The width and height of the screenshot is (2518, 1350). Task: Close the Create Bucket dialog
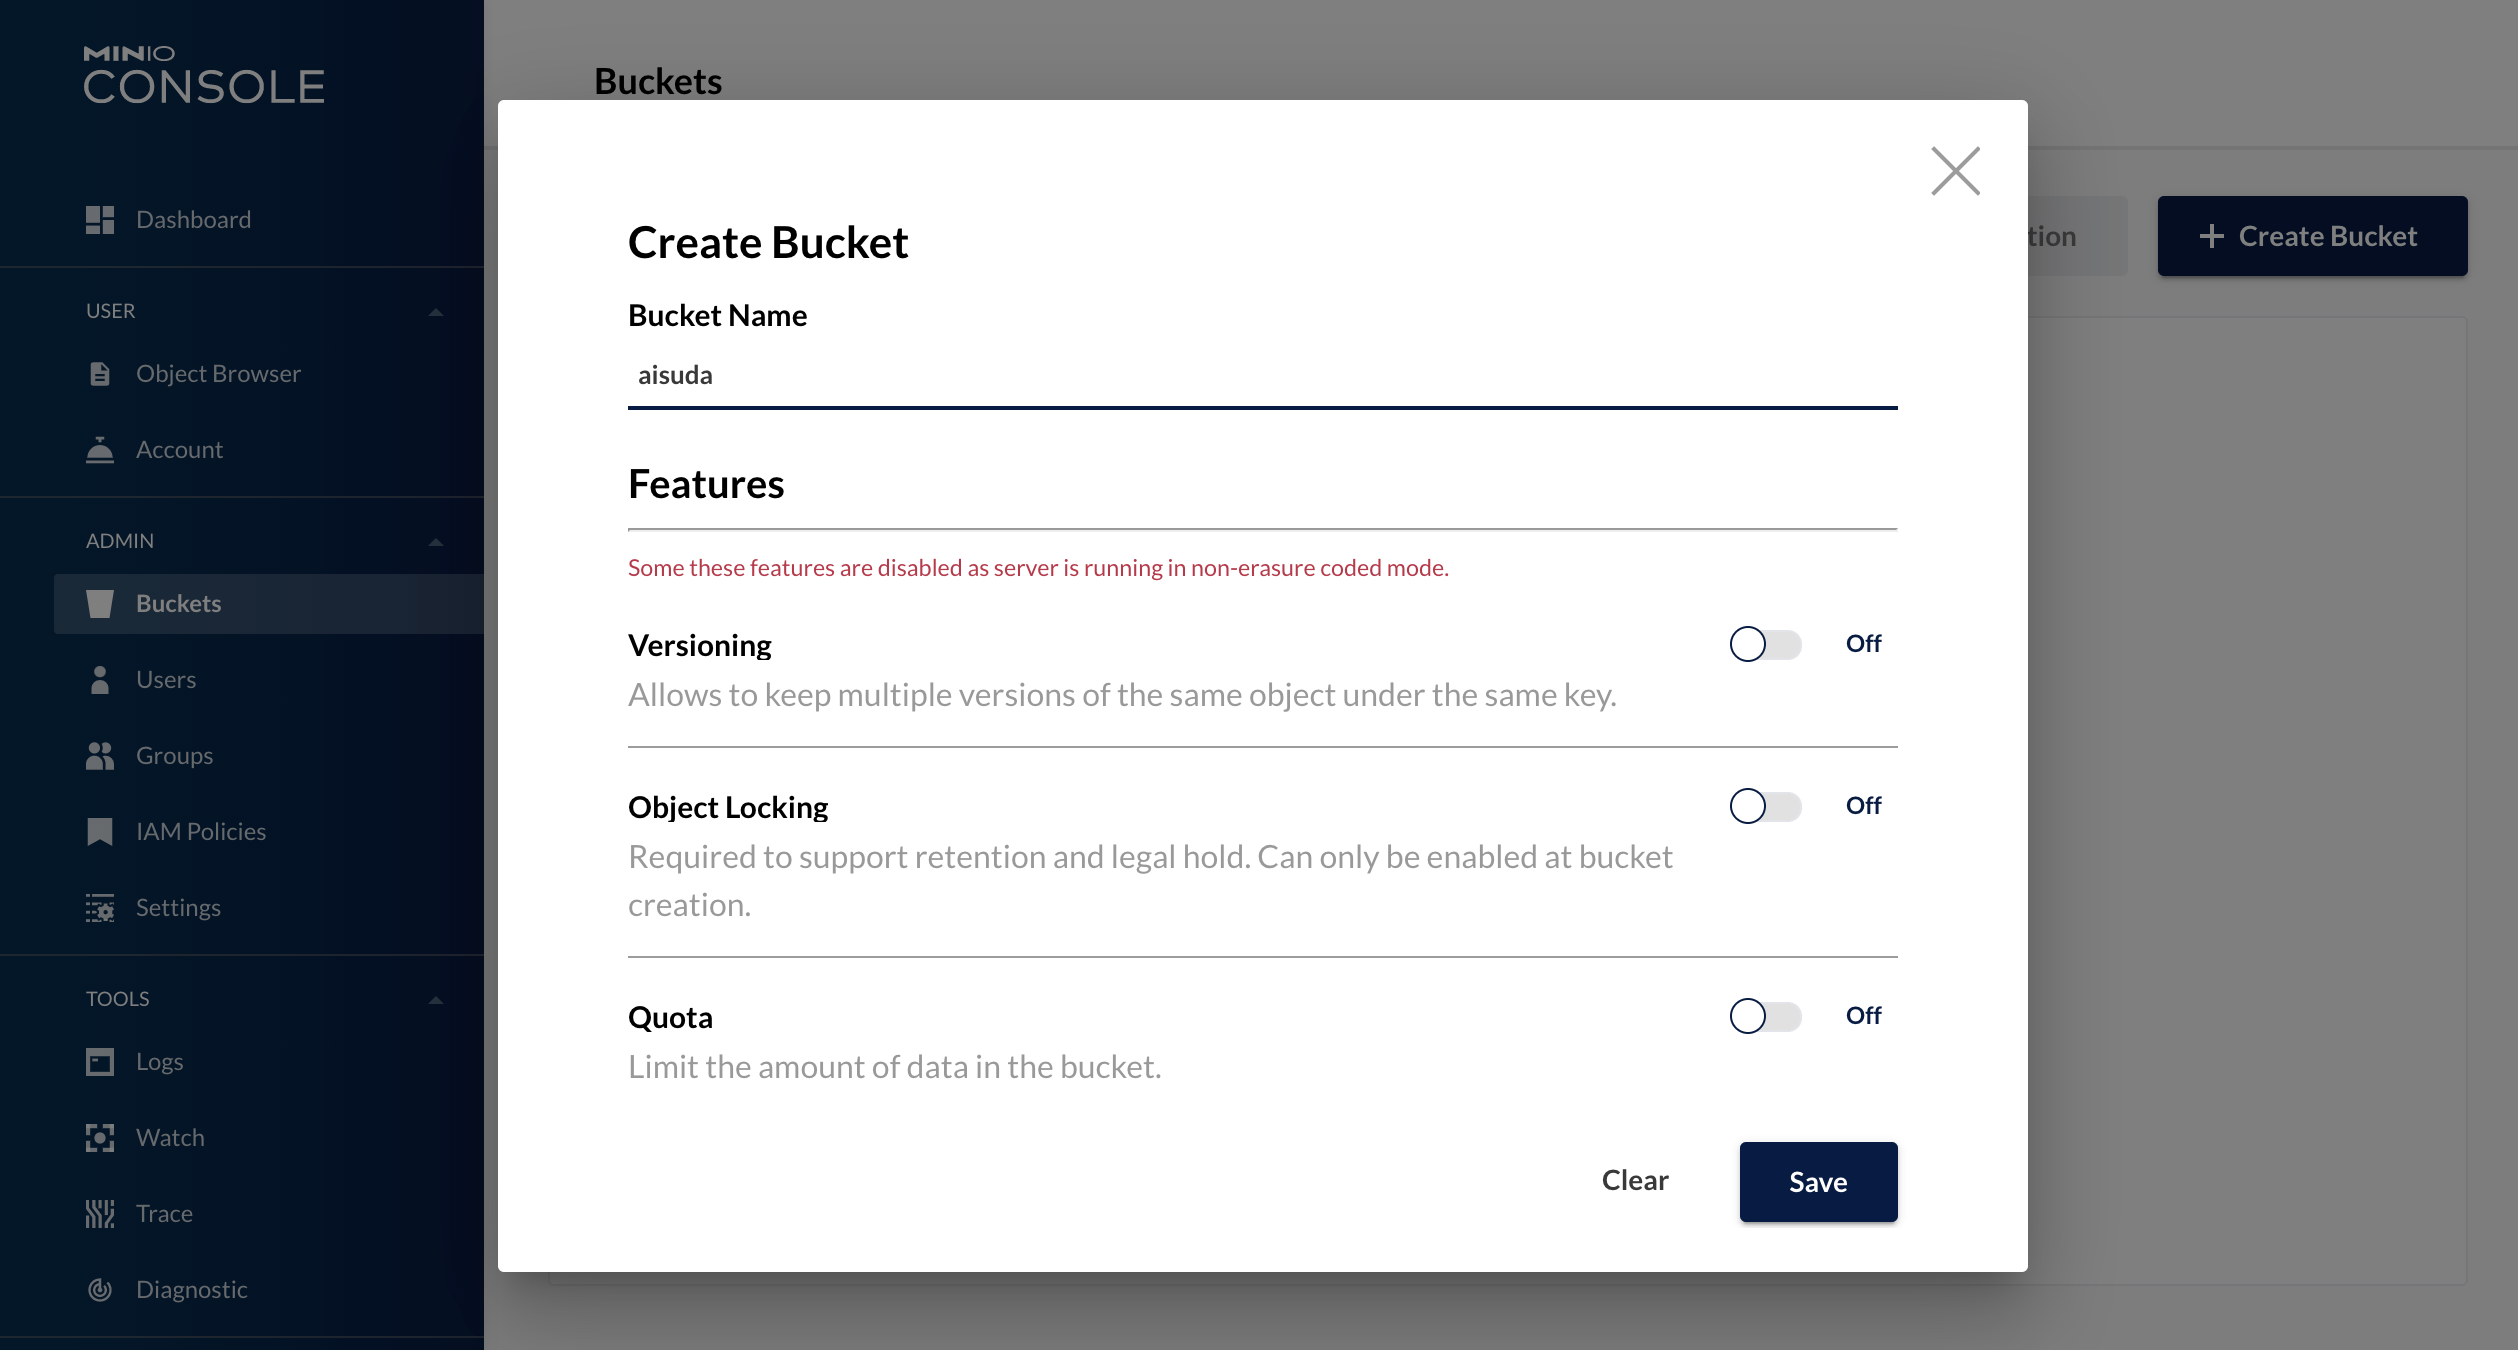click(x=1955, y=171)
